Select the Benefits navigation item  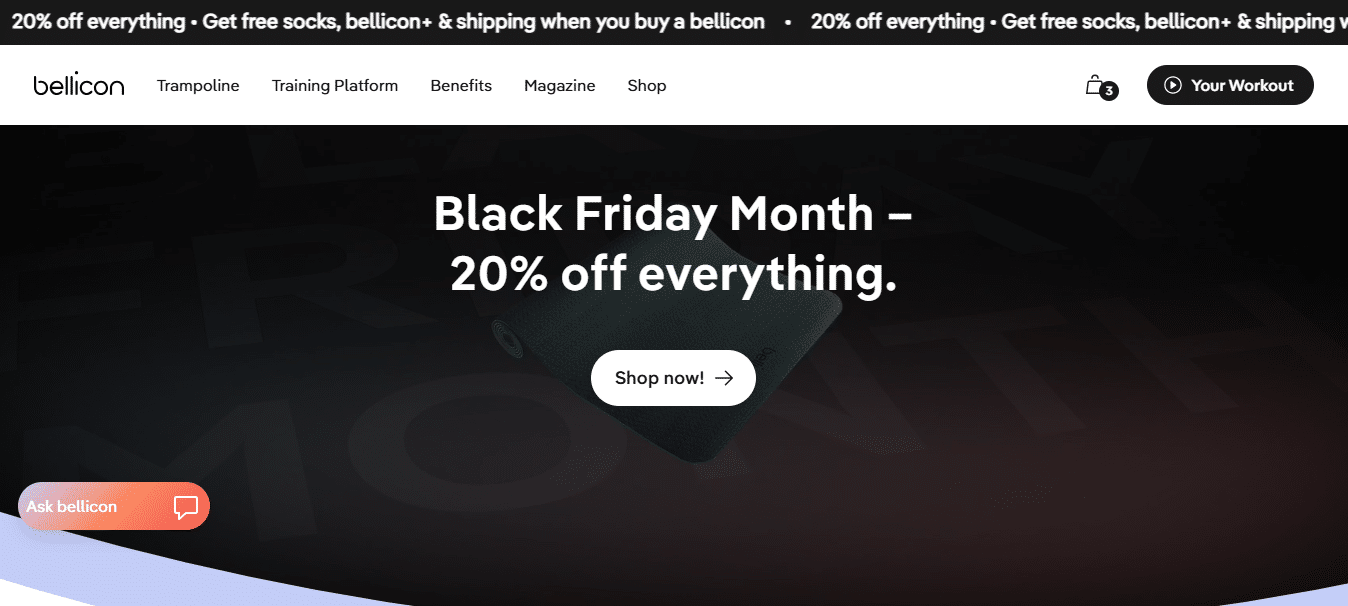click(461, 85)
